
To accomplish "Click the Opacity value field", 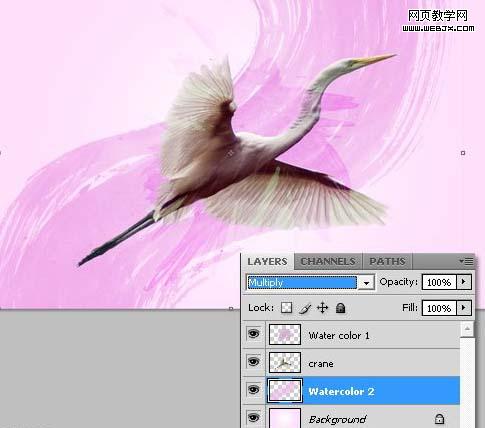I will coord(439,282).
